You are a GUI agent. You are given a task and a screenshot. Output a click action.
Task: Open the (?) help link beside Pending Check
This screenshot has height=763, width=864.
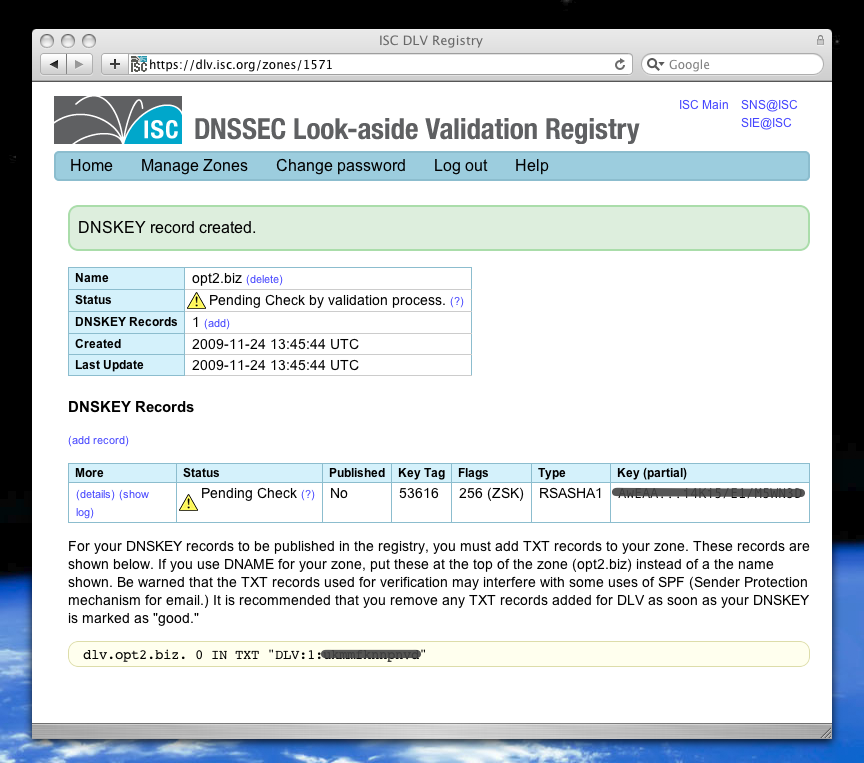[x=307, y=494]
